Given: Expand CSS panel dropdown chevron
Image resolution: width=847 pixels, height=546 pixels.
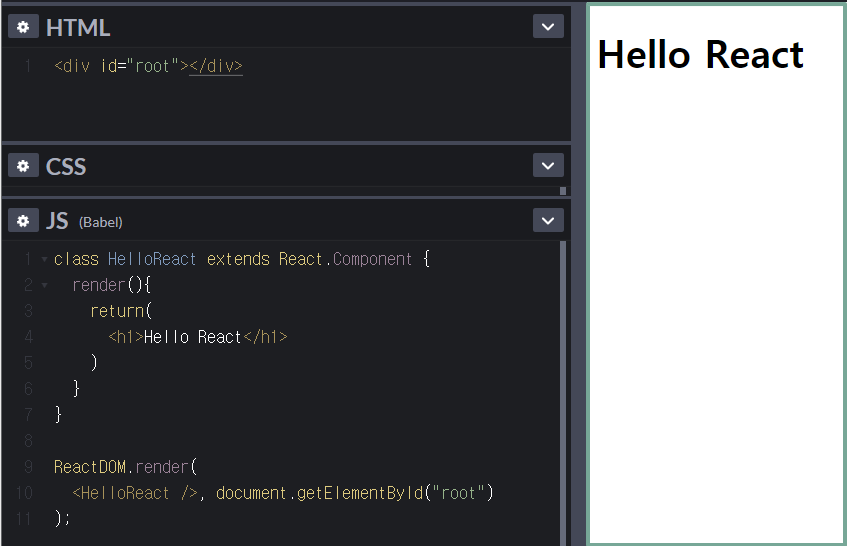Looking at the screenshot, I should [548, 165].
